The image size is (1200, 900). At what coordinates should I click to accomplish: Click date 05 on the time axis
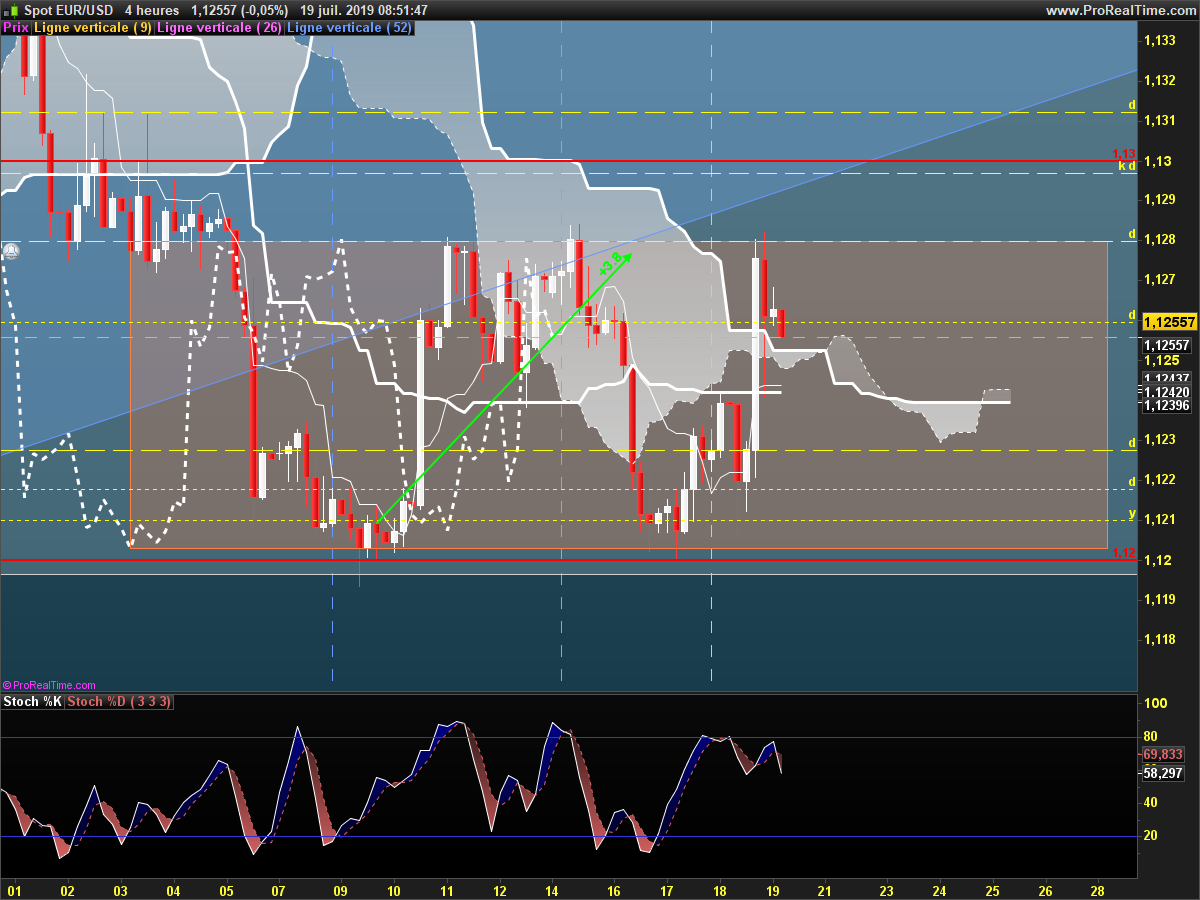[x=226, y=890]
